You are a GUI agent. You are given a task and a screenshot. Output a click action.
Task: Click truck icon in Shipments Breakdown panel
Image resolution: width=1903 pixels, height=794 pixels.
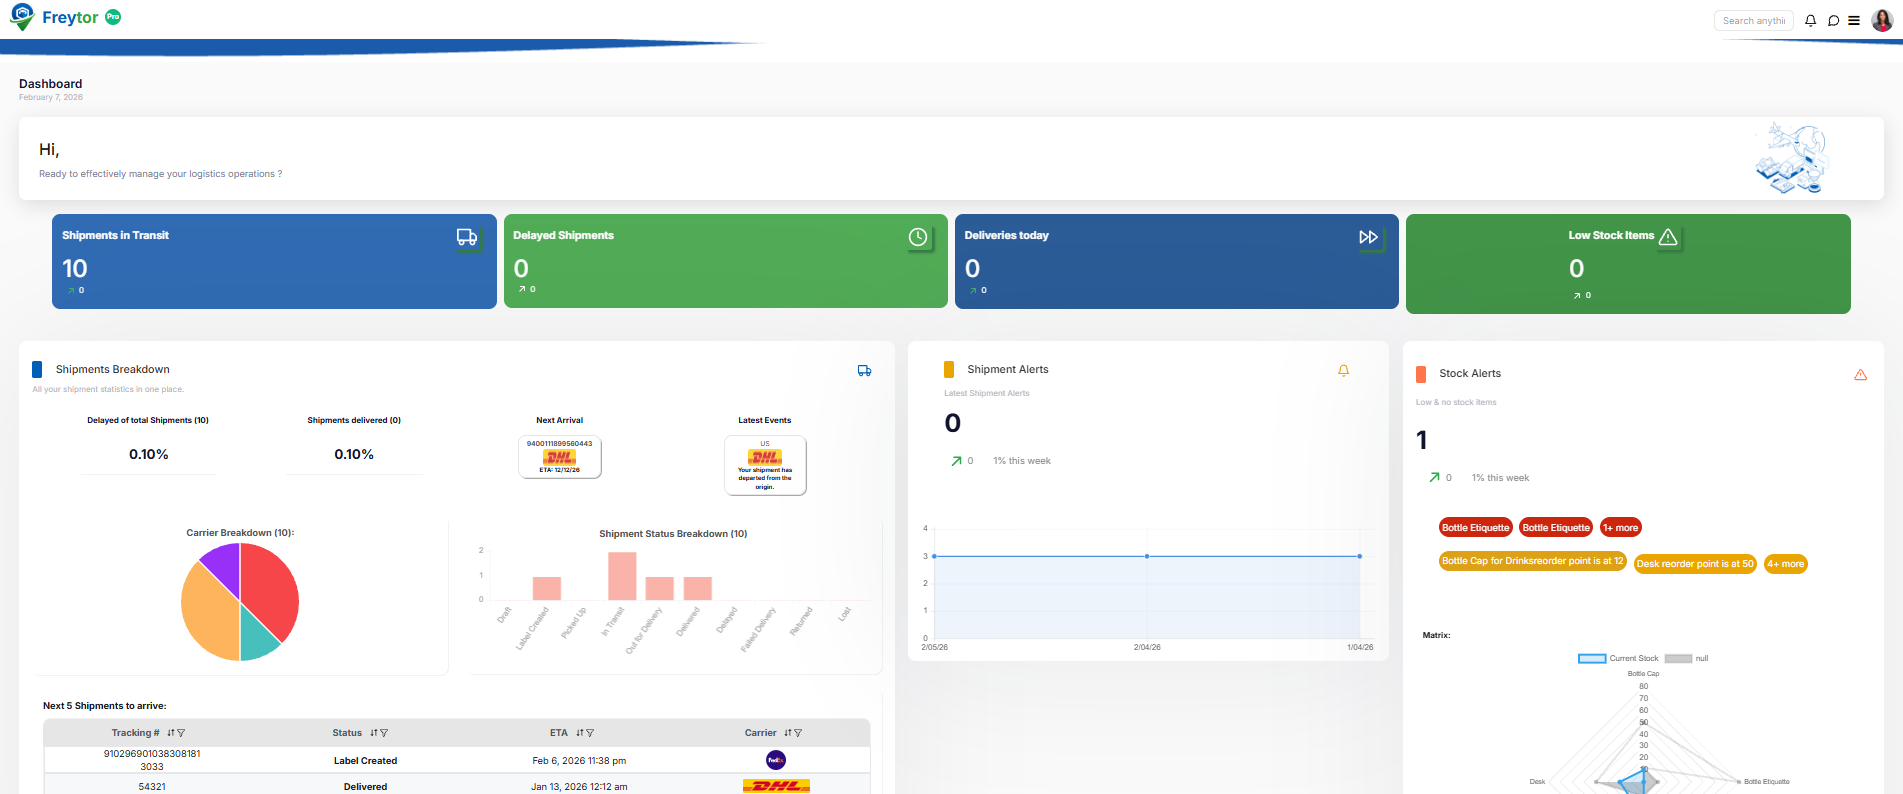865,371
